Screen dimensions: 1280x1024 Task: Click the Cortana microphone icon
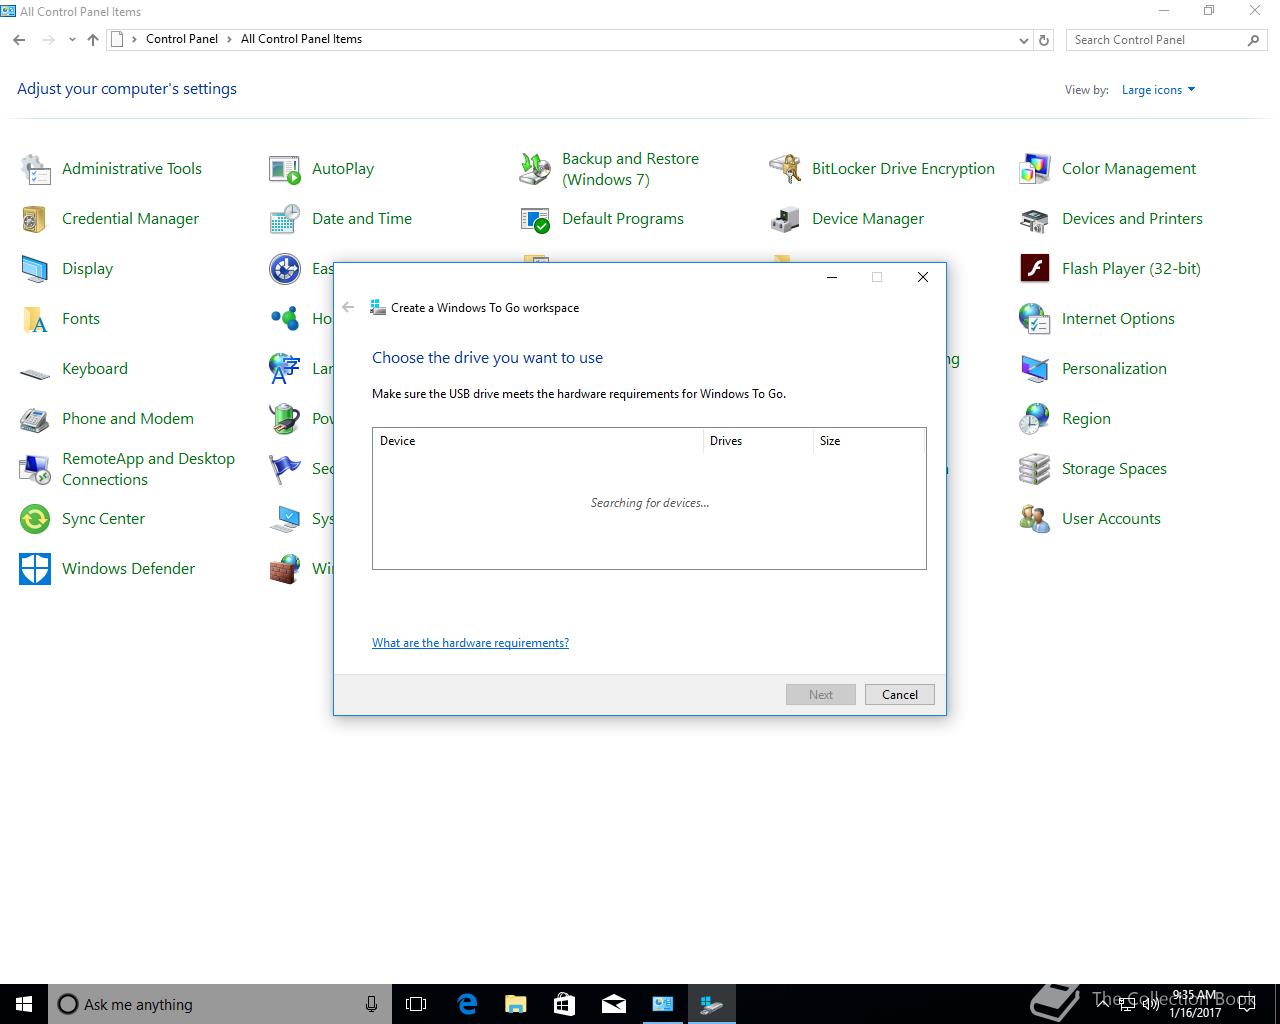[371, 1004]
